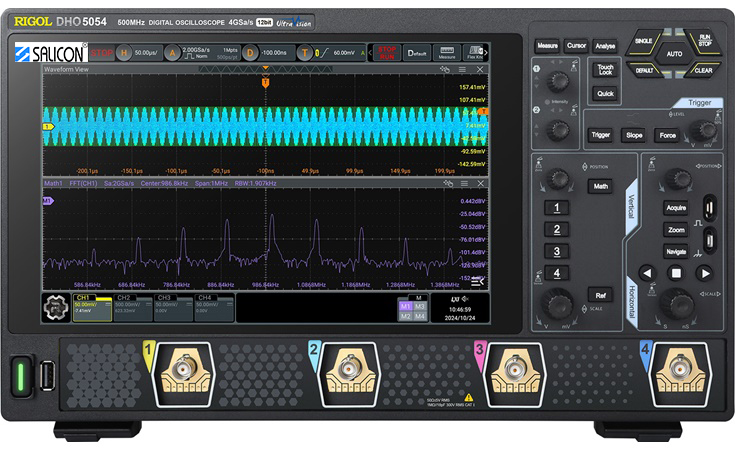Push the front-panel DEFAULT button
This screenshot has height=450, width=735.
645,70
